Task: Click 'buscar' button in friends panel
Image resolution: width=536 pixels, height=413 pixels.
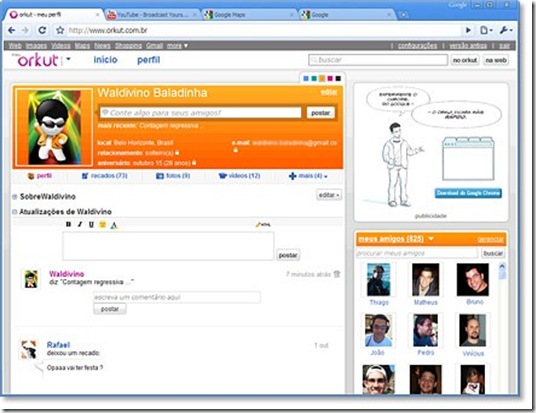Action: coord(493,253)
